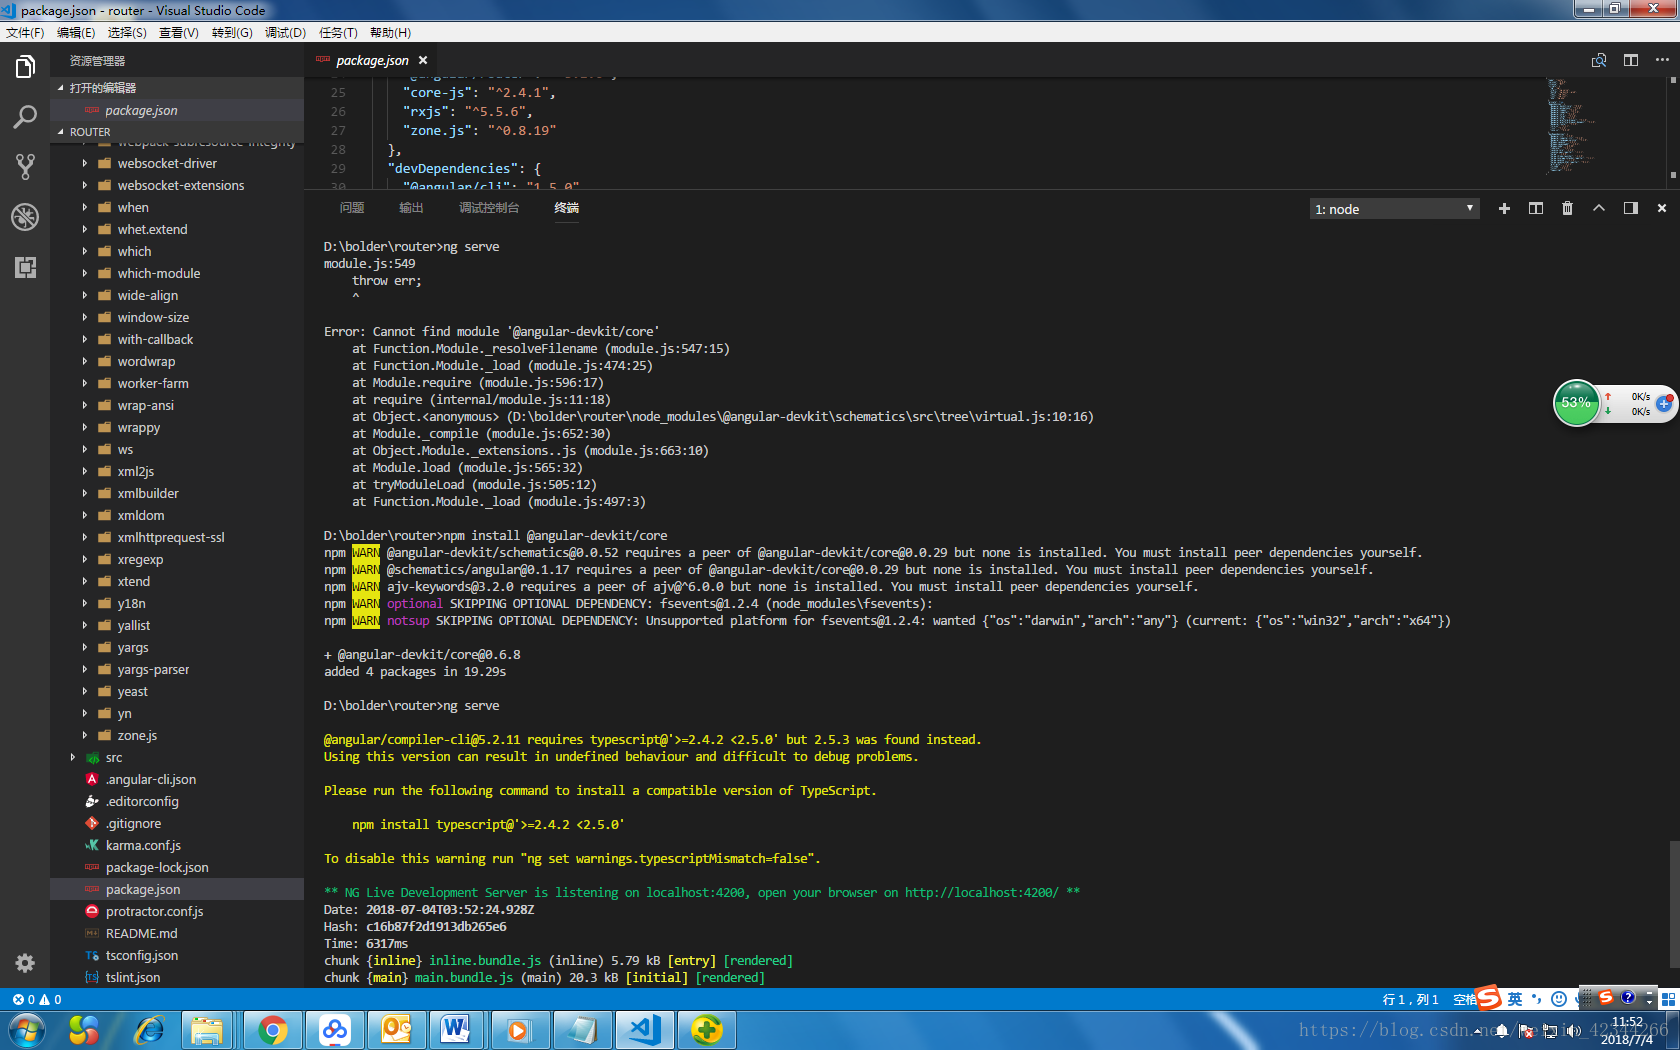
Task: Expand the zone.js folder
Action: (x=177, y=735)
